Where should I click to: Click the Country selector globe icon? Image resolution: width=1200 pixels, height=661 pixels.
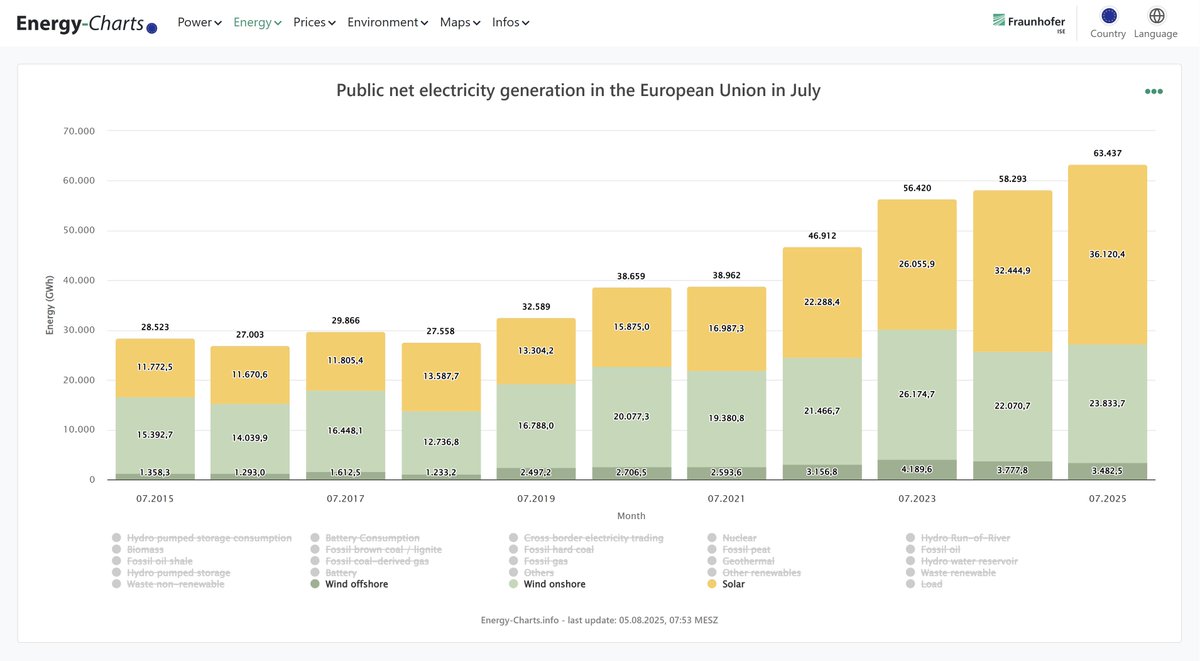1107,16
